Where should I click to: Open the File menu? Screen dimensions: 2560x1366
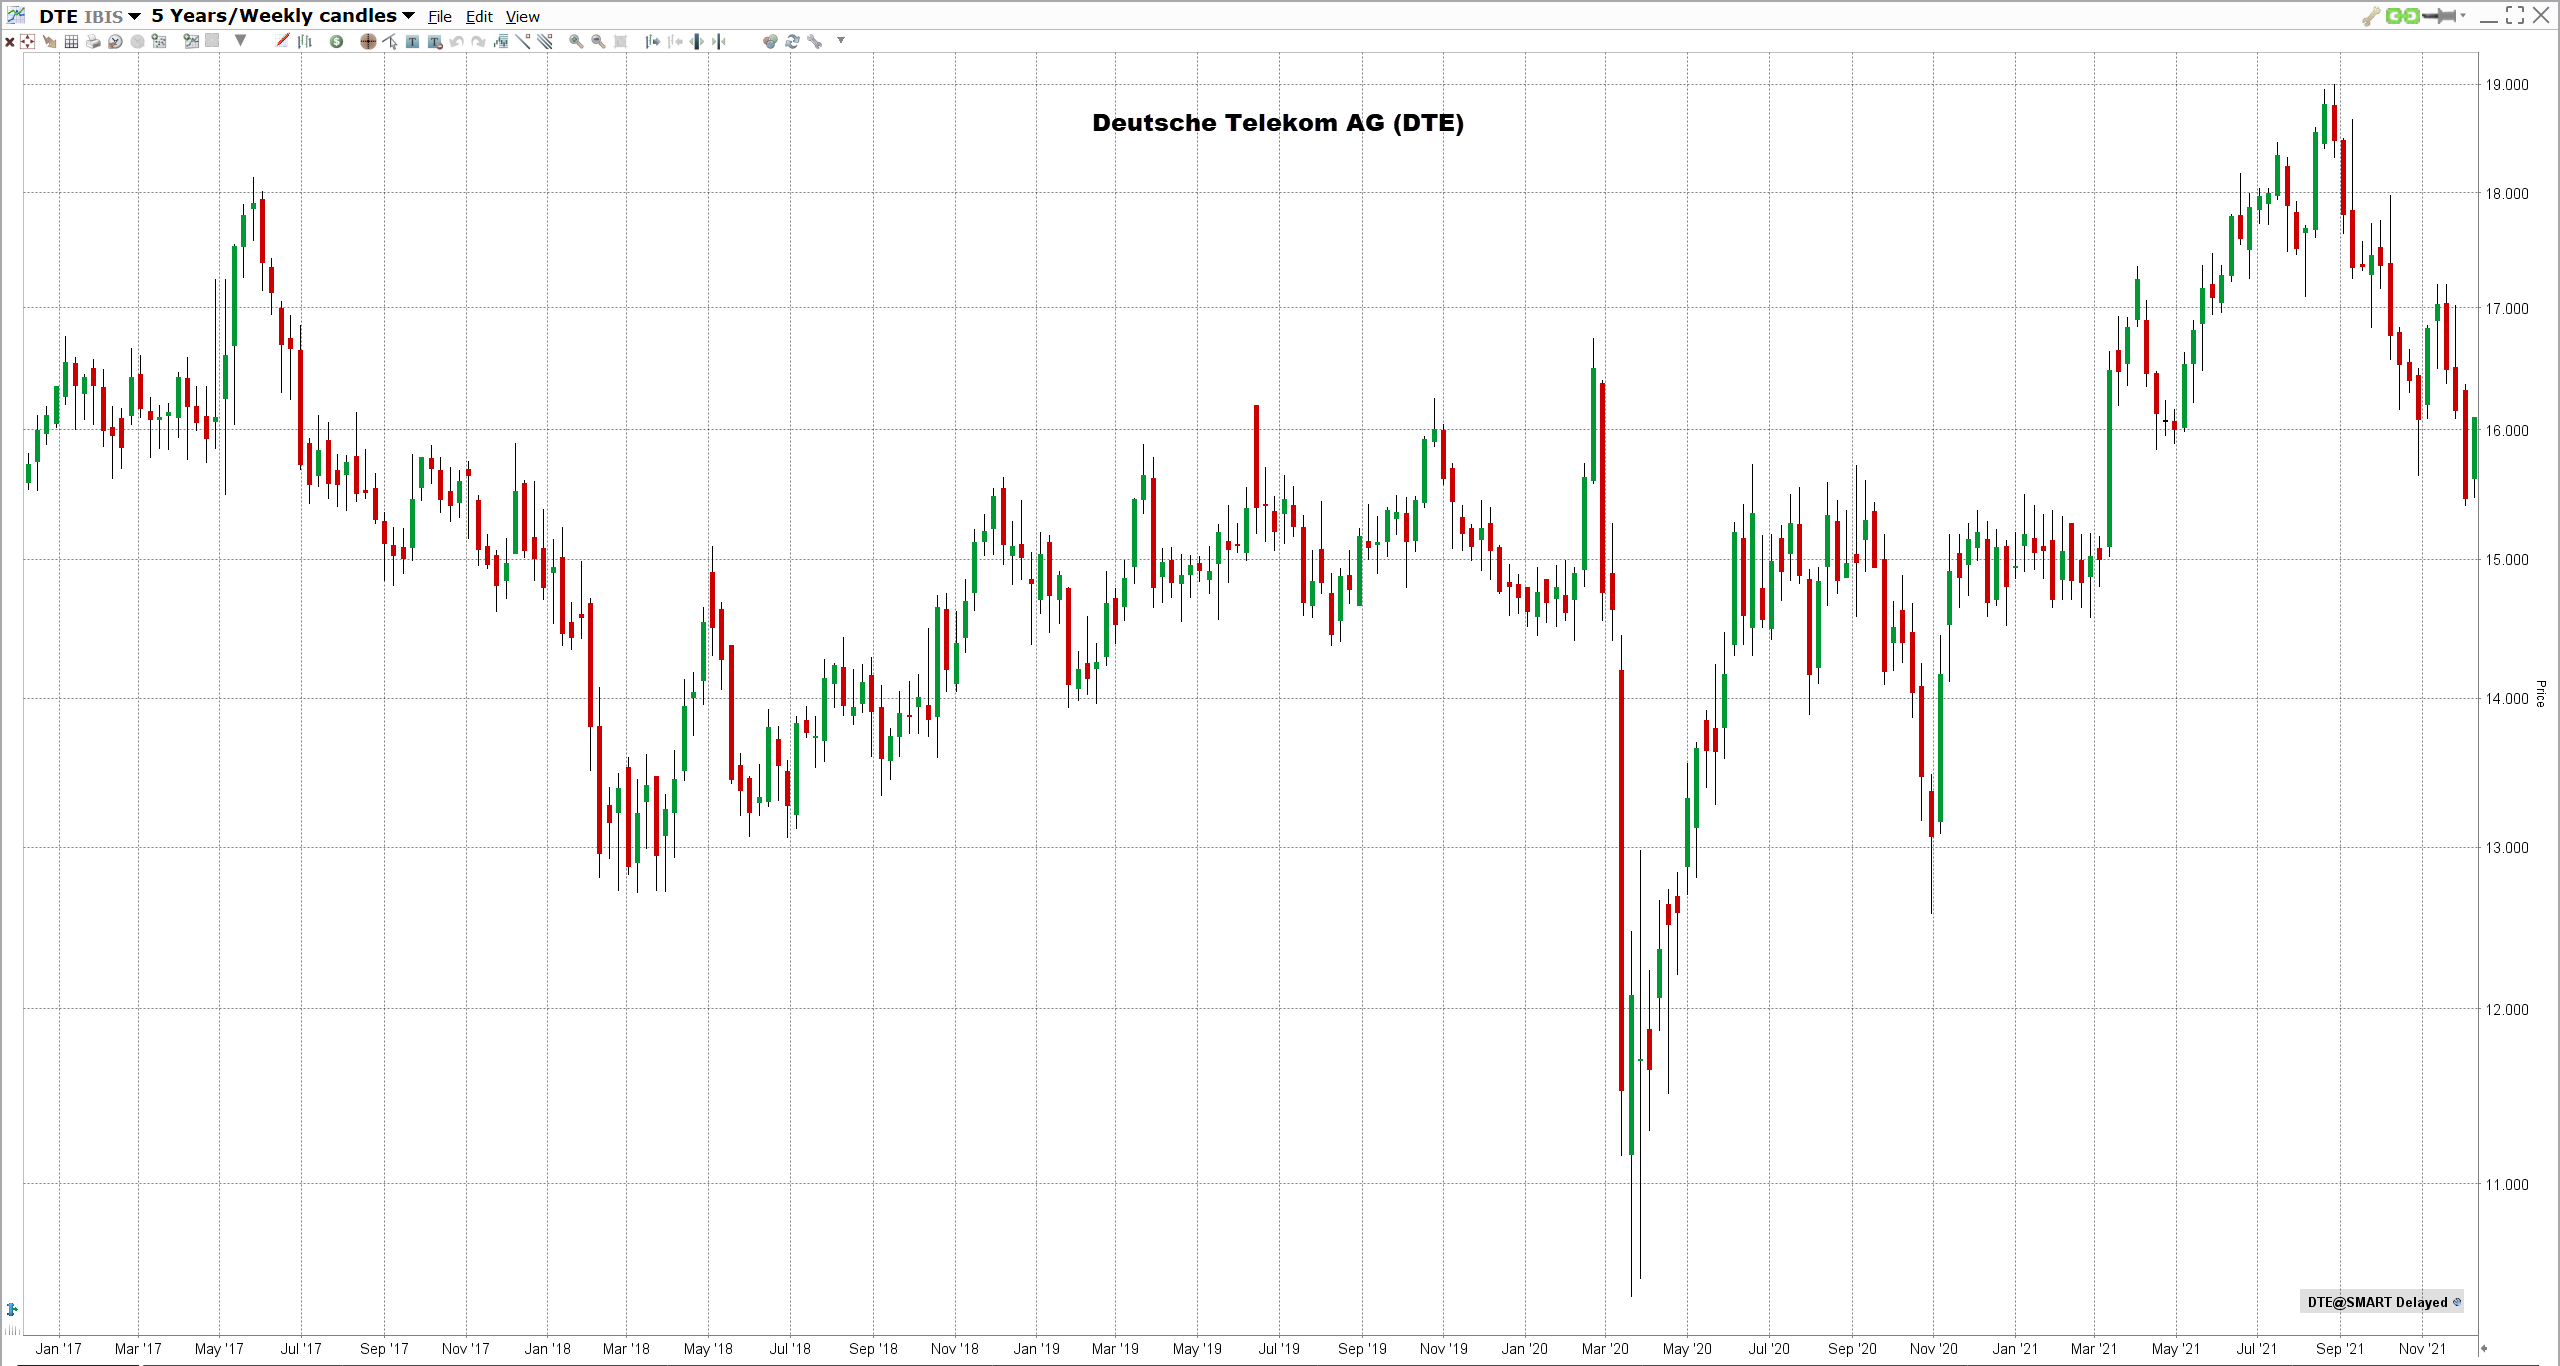[440, 17]
